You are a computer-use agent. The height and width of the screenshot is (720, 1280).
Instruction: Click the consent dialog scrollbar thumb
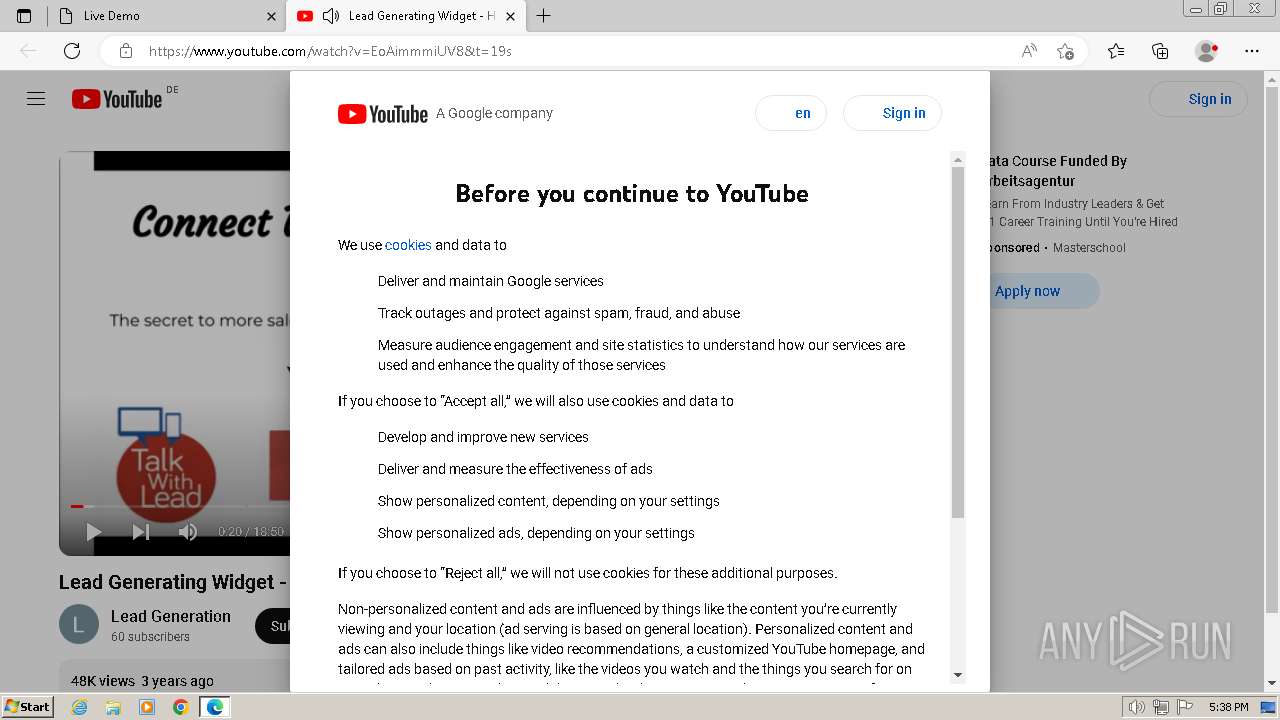tap(958, 342)
